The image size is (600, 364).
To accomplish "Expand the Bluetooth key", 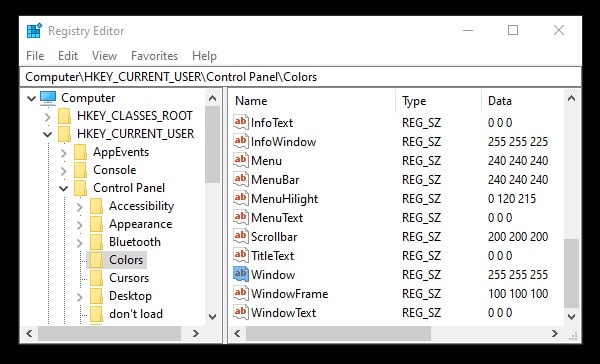I will [x=80, y=242].
